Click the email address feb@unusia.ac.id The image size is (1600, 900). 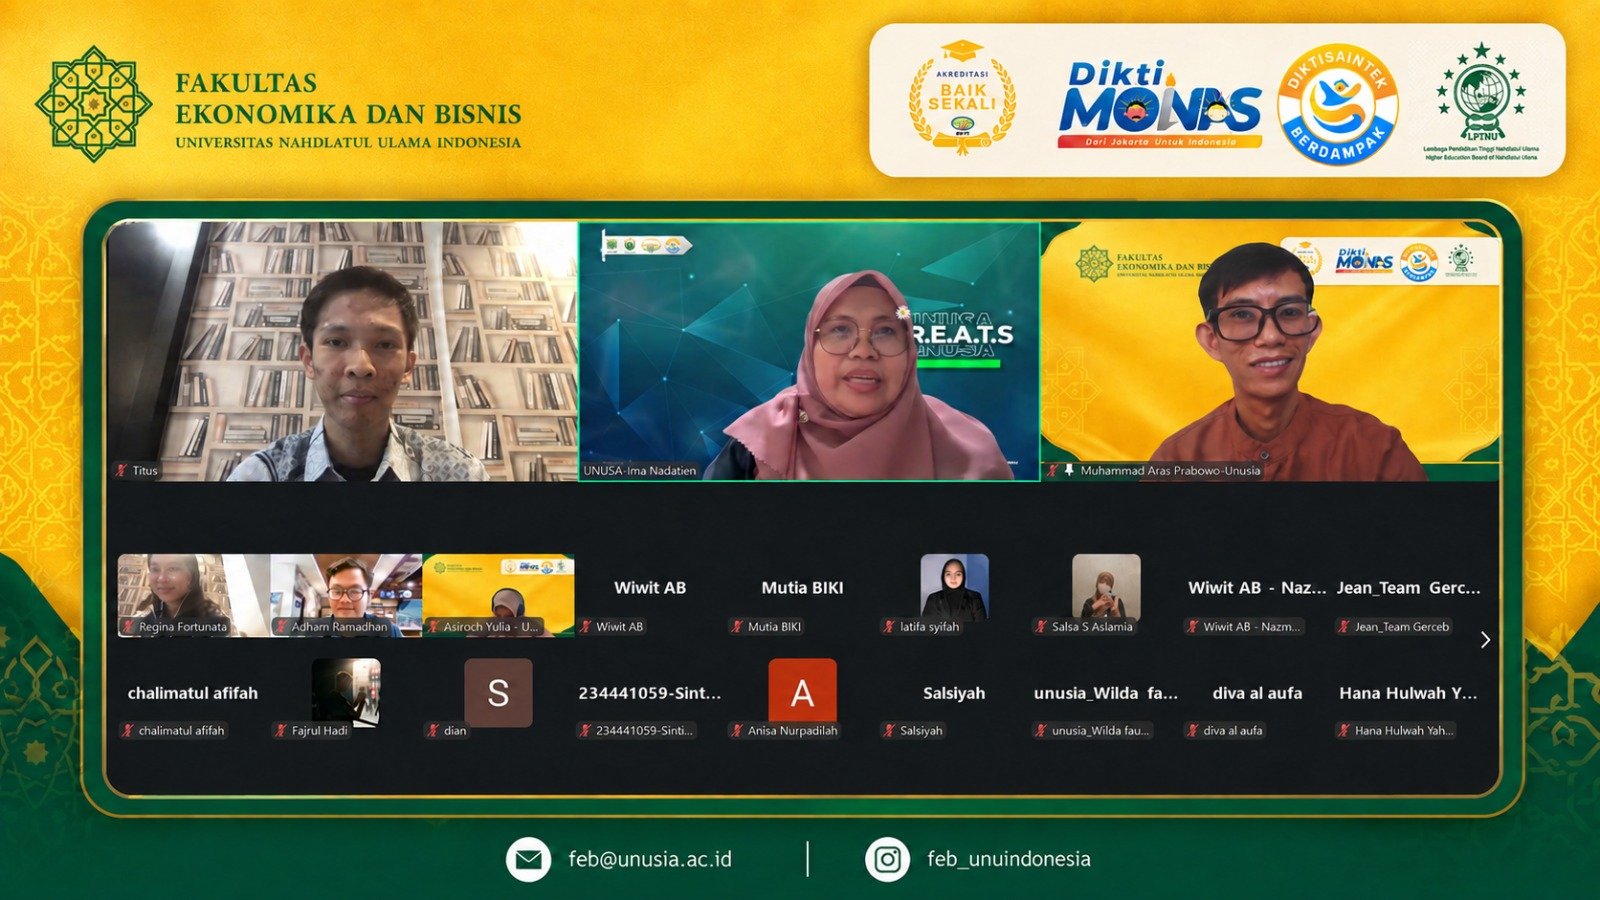650,859
